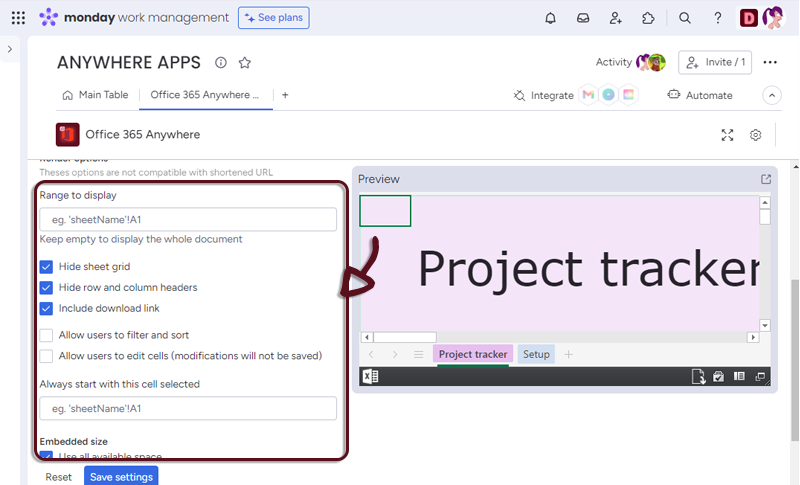Expand the left sidebar arrow
The width and height of the screenshot is (800, 485).
(10, 49)
